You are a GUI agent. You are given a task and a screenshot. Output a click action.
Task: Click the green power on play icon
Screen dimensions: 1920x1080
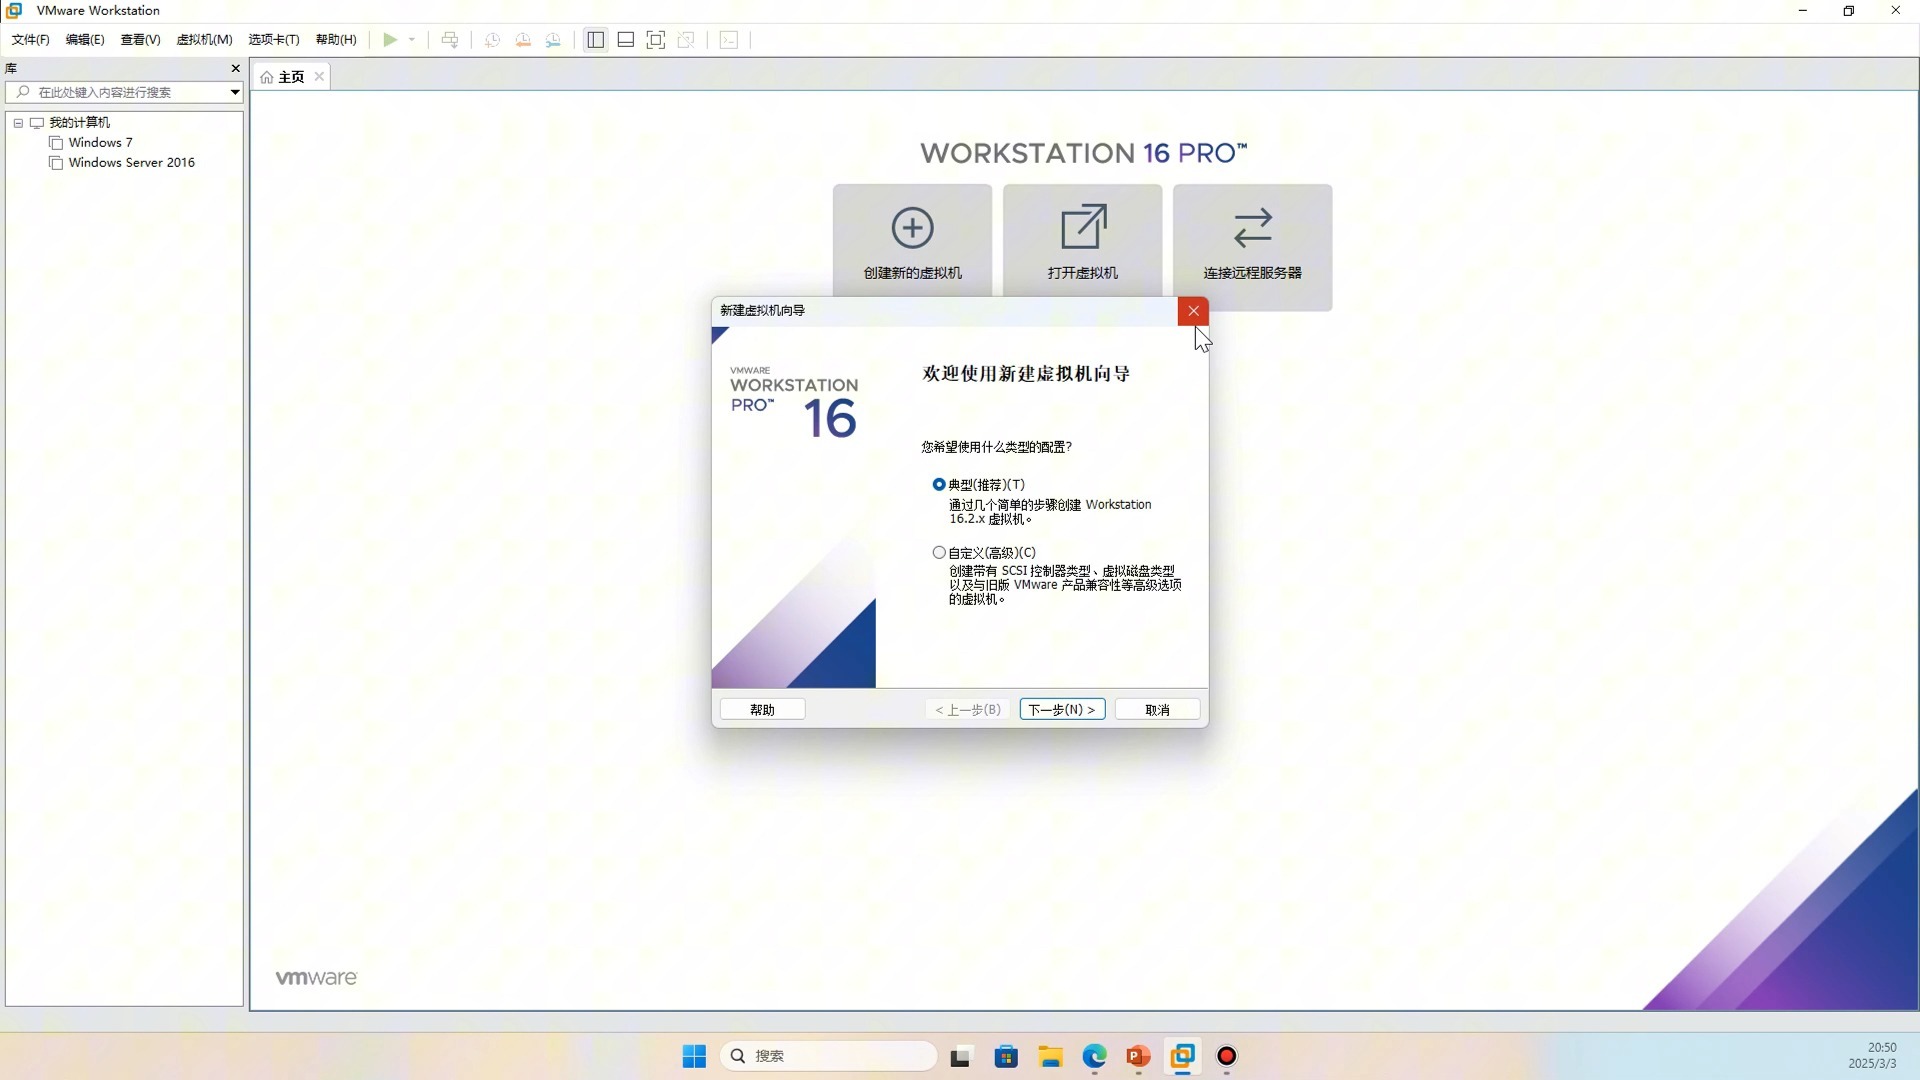click(x=390, y=40)
